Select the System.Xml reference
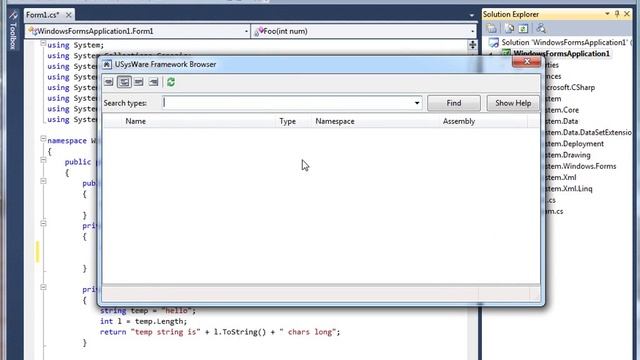Image resolution: width=640 pixels, height=360 pixels. coord(561,177)
